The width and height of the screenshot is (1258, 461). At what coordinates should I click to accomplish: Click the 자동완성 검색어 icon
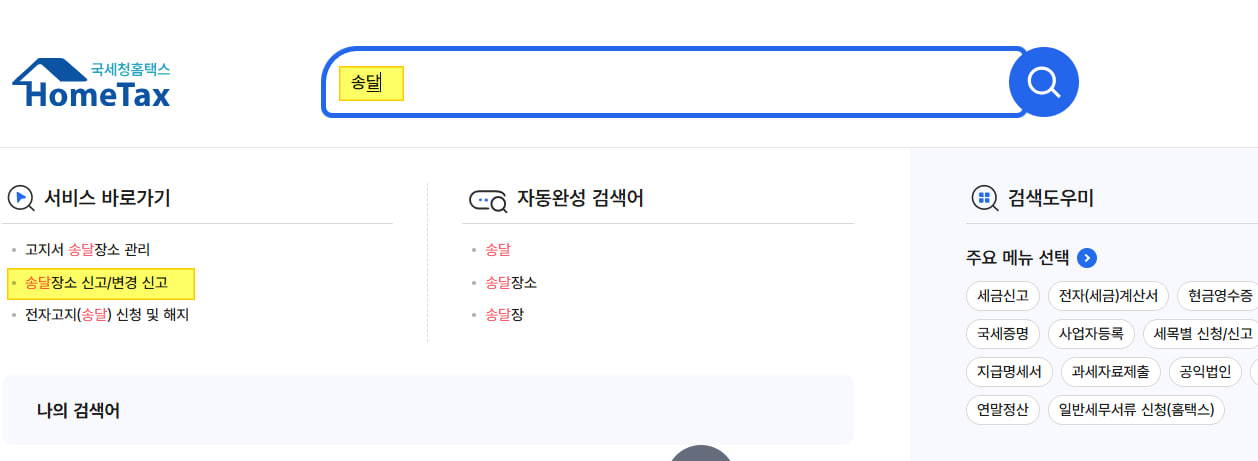tap(488, 199)
